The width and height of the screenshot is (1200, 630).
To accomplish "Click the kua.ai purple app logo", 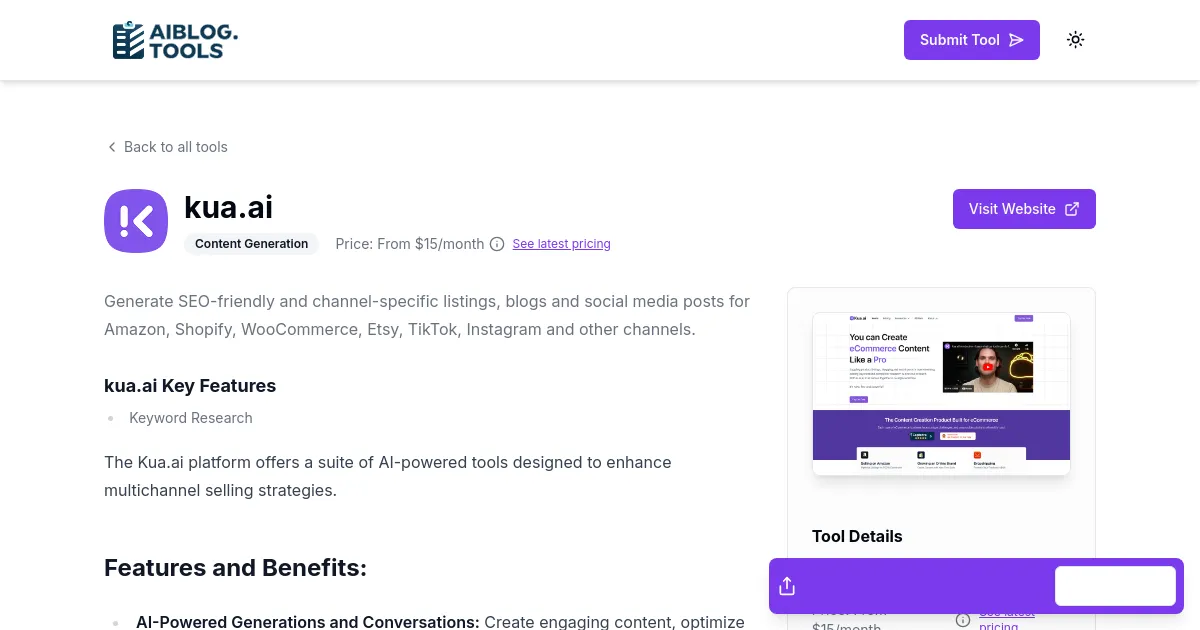I will click(136, 221).
